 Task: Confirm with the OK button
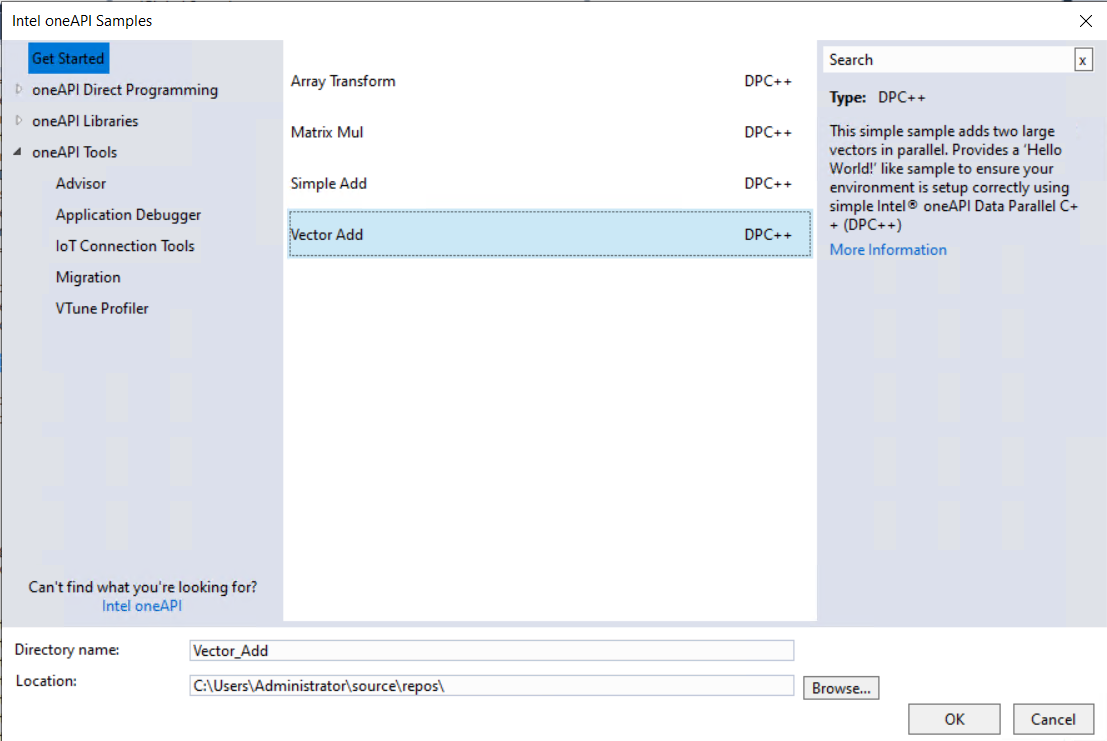(x=954, y=719)
